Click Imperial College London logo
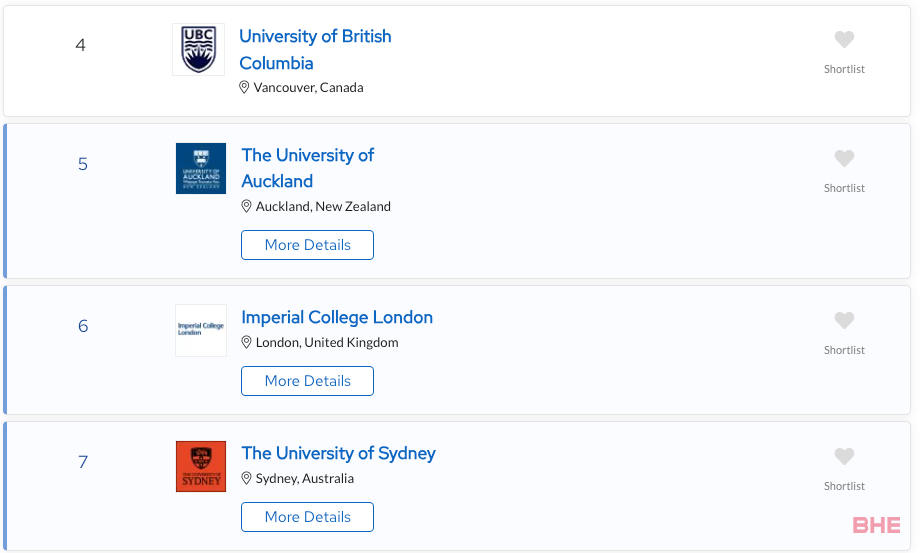The image size is (920, 553). pos(201,330)
